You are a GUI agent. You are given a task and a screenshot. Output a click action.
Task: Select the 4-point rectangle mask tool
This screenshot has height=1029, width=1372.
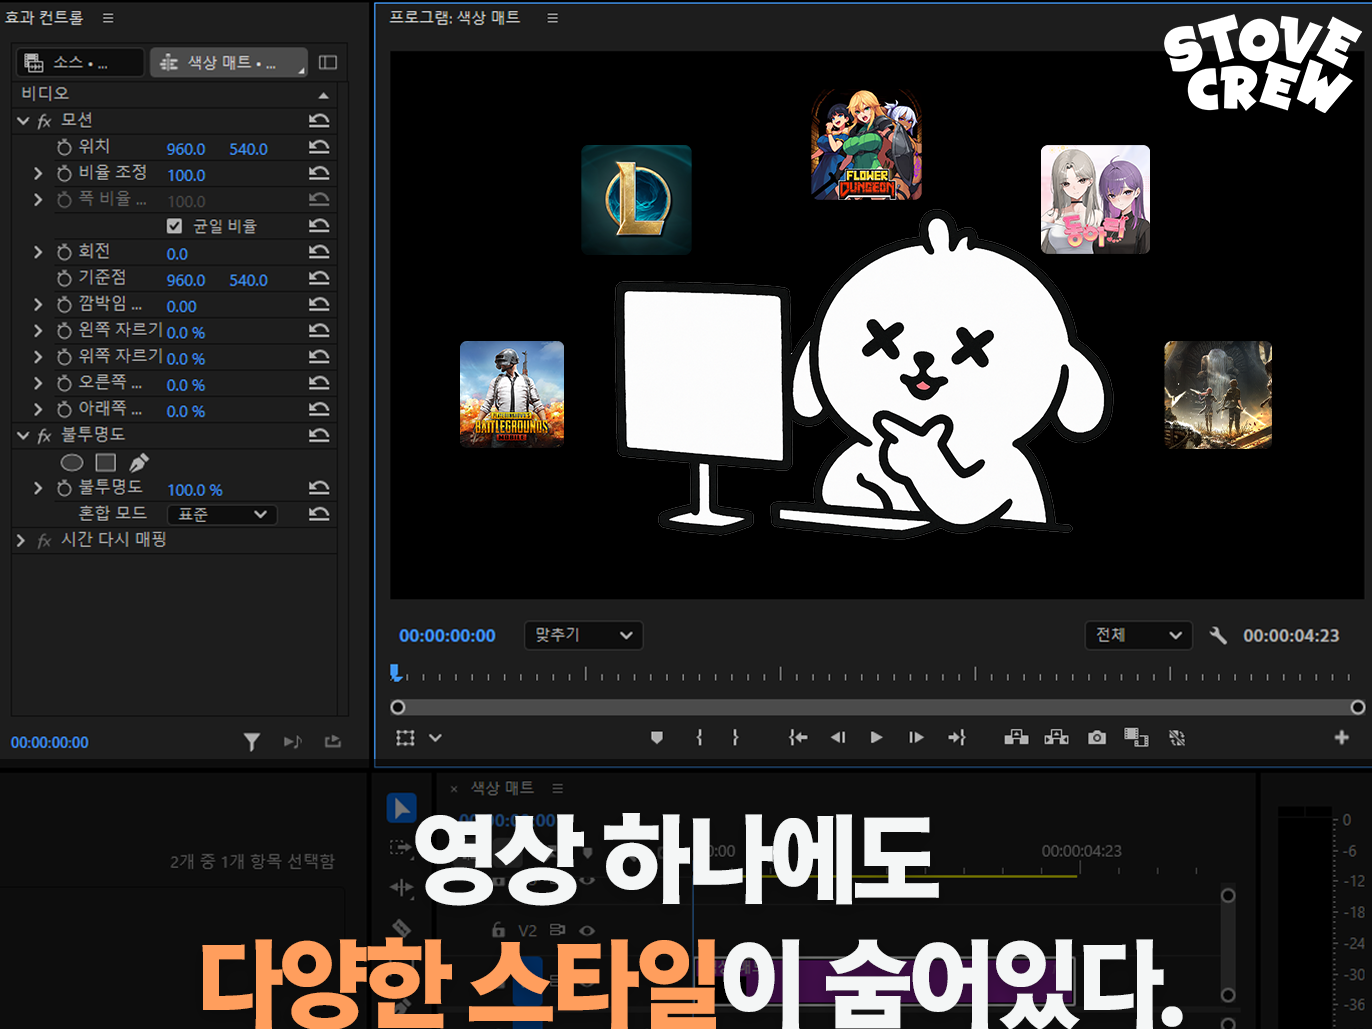(106, 462)
